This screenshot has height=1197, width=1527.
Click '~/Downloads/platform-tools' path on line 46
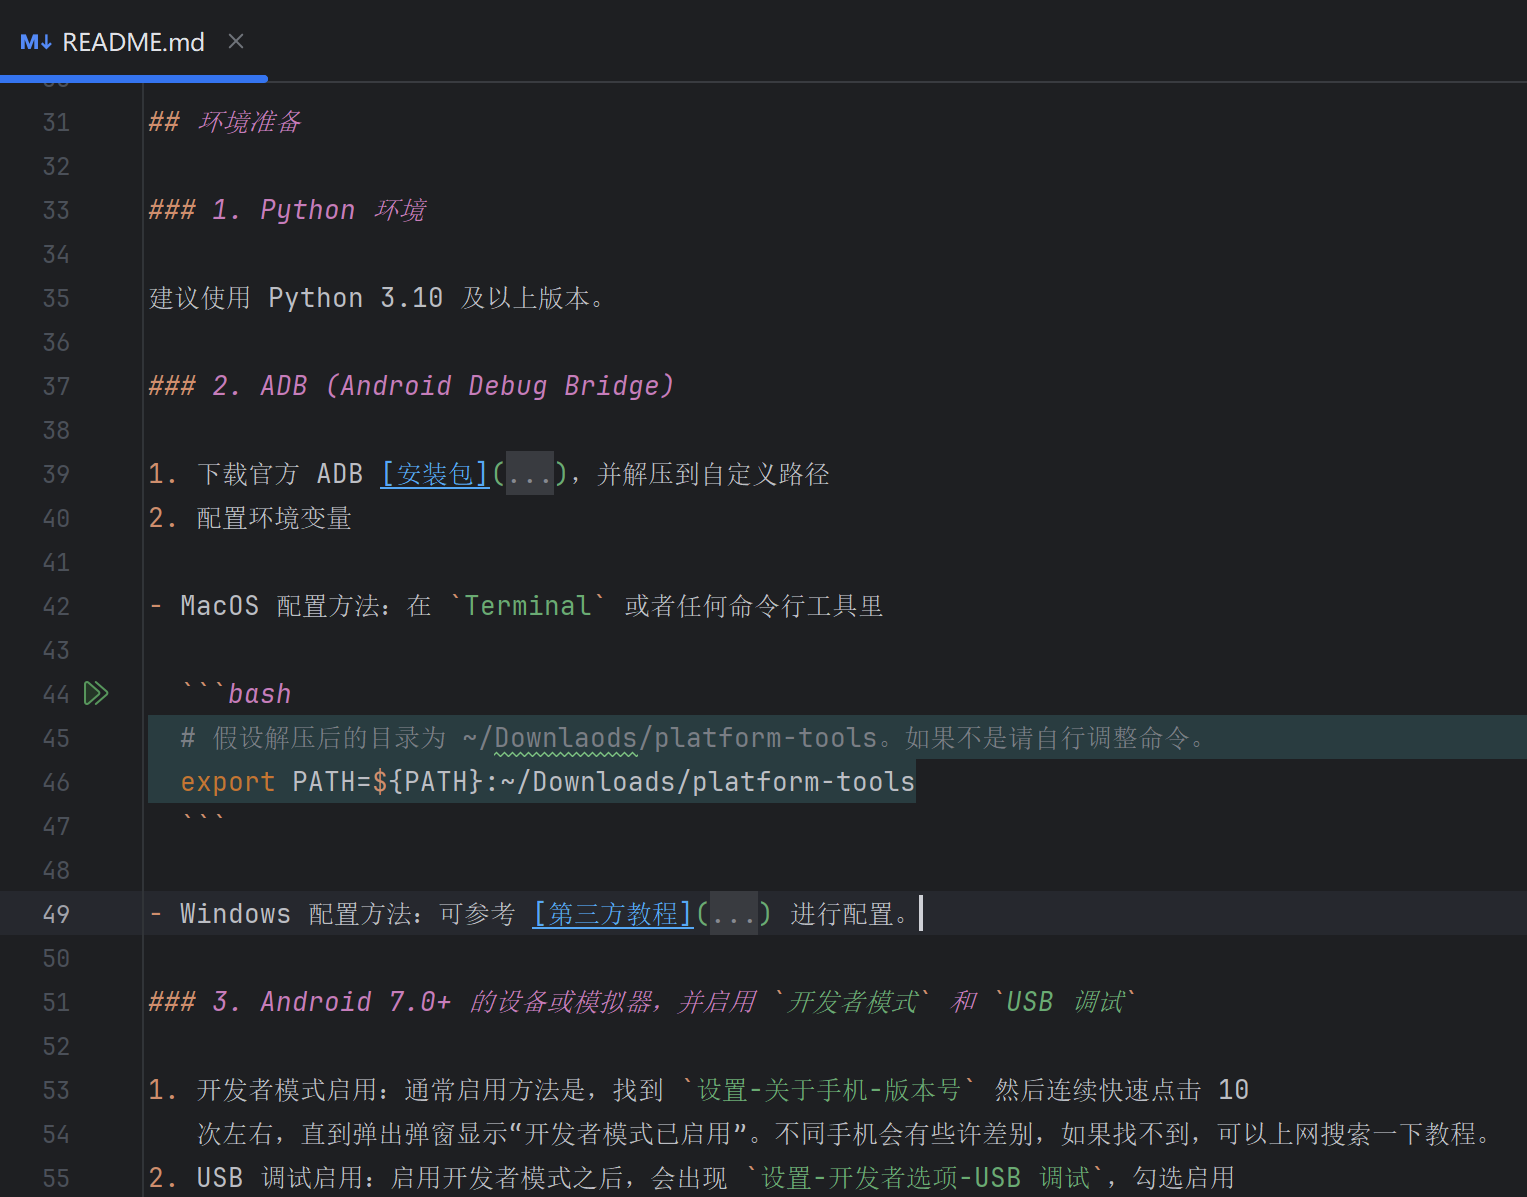(x=708, y=782)
